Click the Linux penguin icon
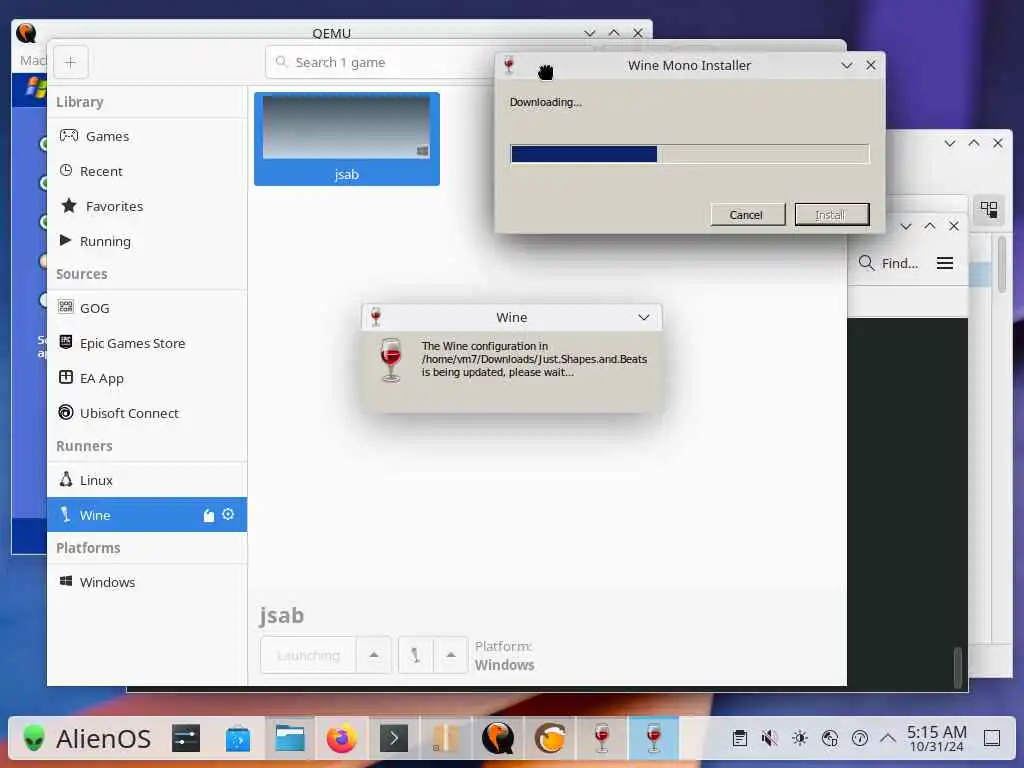Viewport: 1024px width, 768px height. click(x=66, y=479)
